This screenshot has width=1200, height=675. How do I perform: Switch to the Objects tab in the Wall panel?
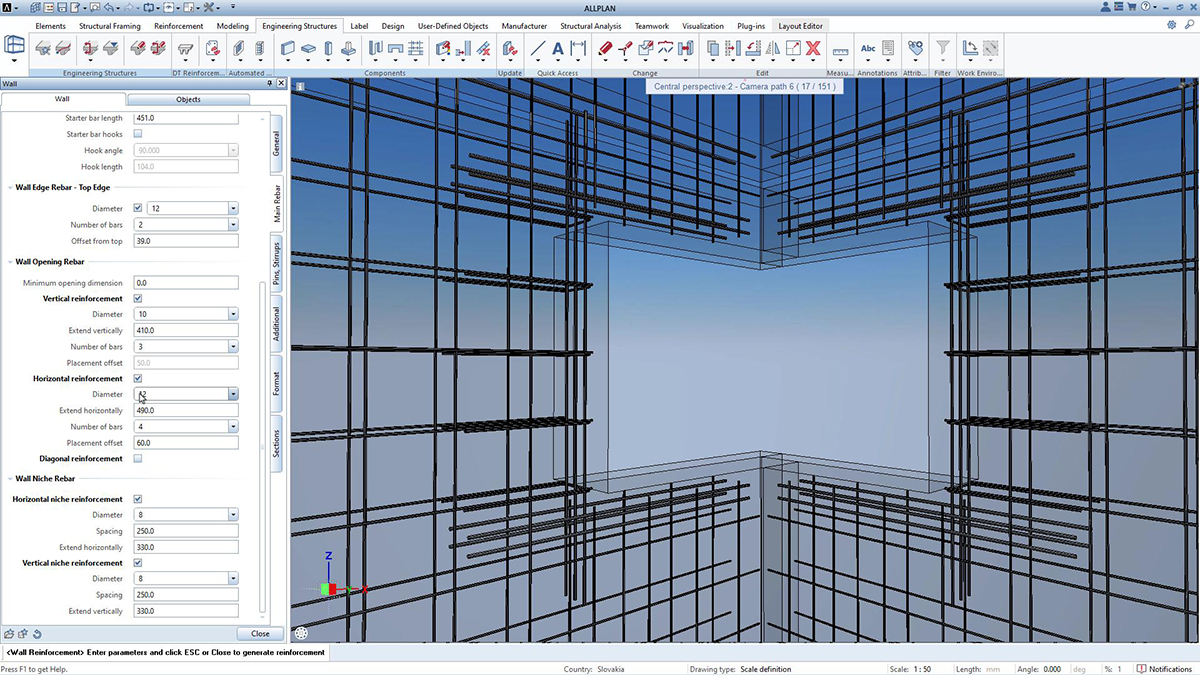[188, 99]
